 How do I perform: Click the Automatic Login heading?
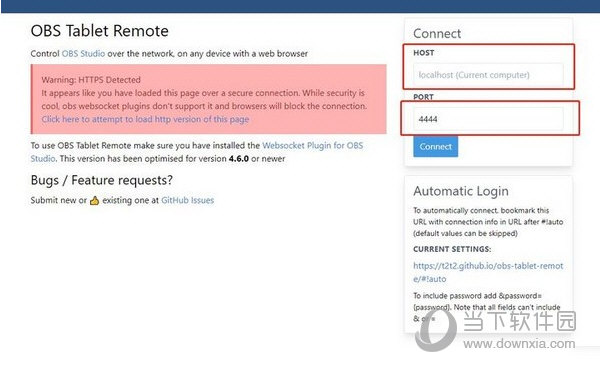461,191
